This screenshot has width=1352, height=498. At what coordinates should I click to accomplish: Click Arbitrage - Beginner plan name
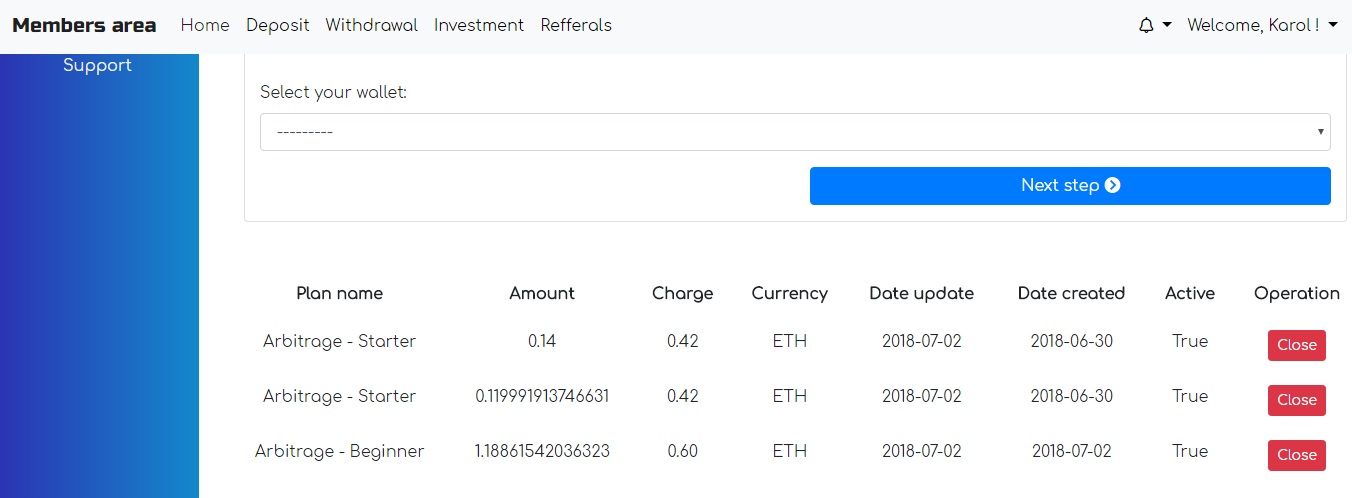tap(339, 451)
